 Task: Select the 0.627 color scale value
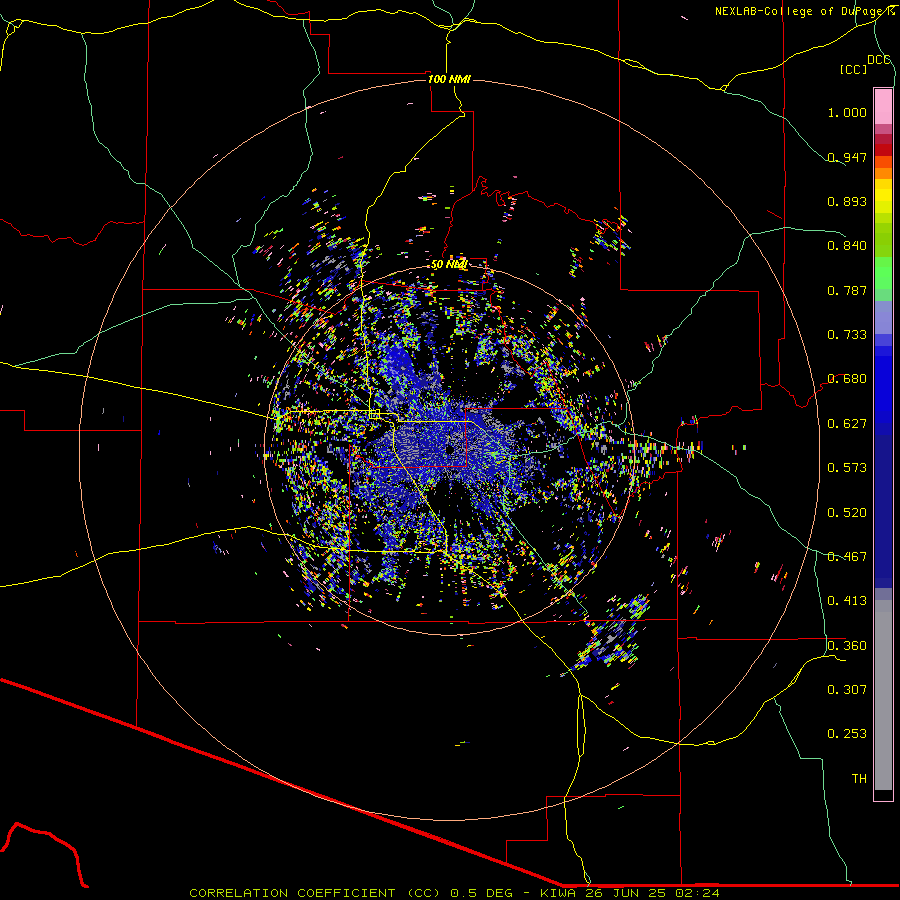click(847, 424)
